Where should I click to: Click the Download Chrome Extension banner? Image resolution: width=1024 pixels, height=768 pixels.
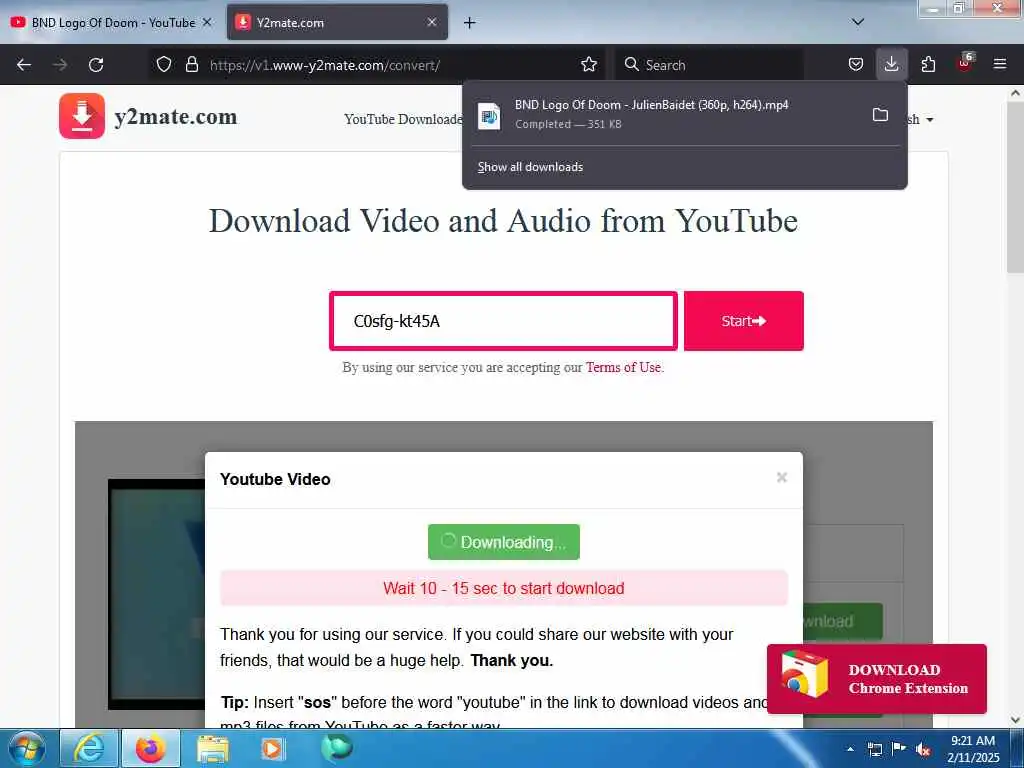[876, 679]
